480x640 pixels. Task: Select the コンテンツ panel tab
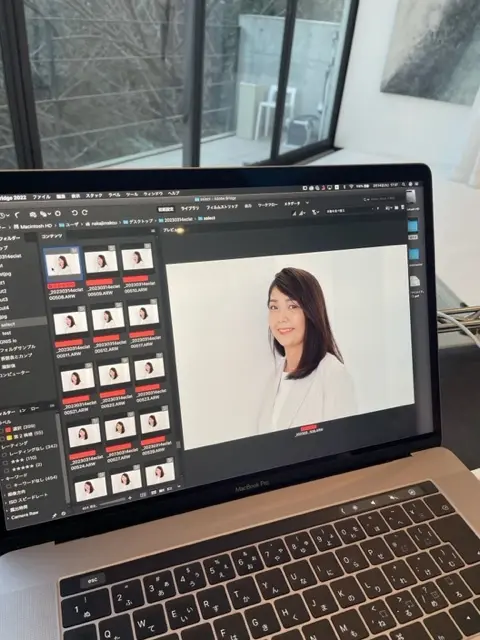point(52,236)
